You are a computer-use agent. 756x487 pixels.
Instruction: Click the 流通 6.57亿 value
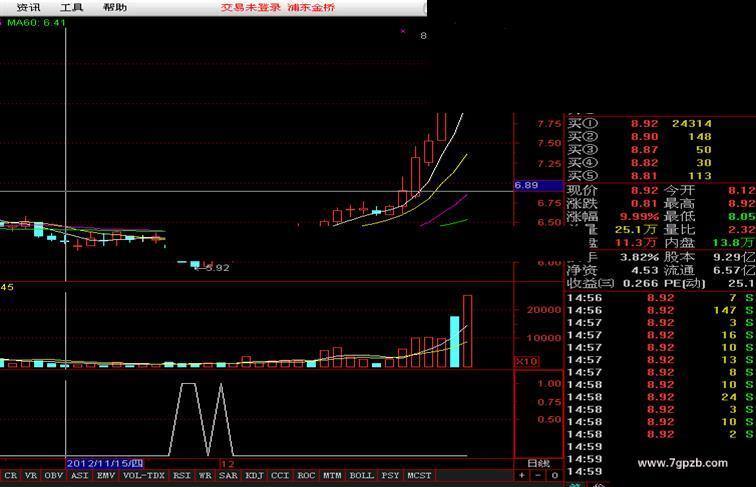[734, 270]
